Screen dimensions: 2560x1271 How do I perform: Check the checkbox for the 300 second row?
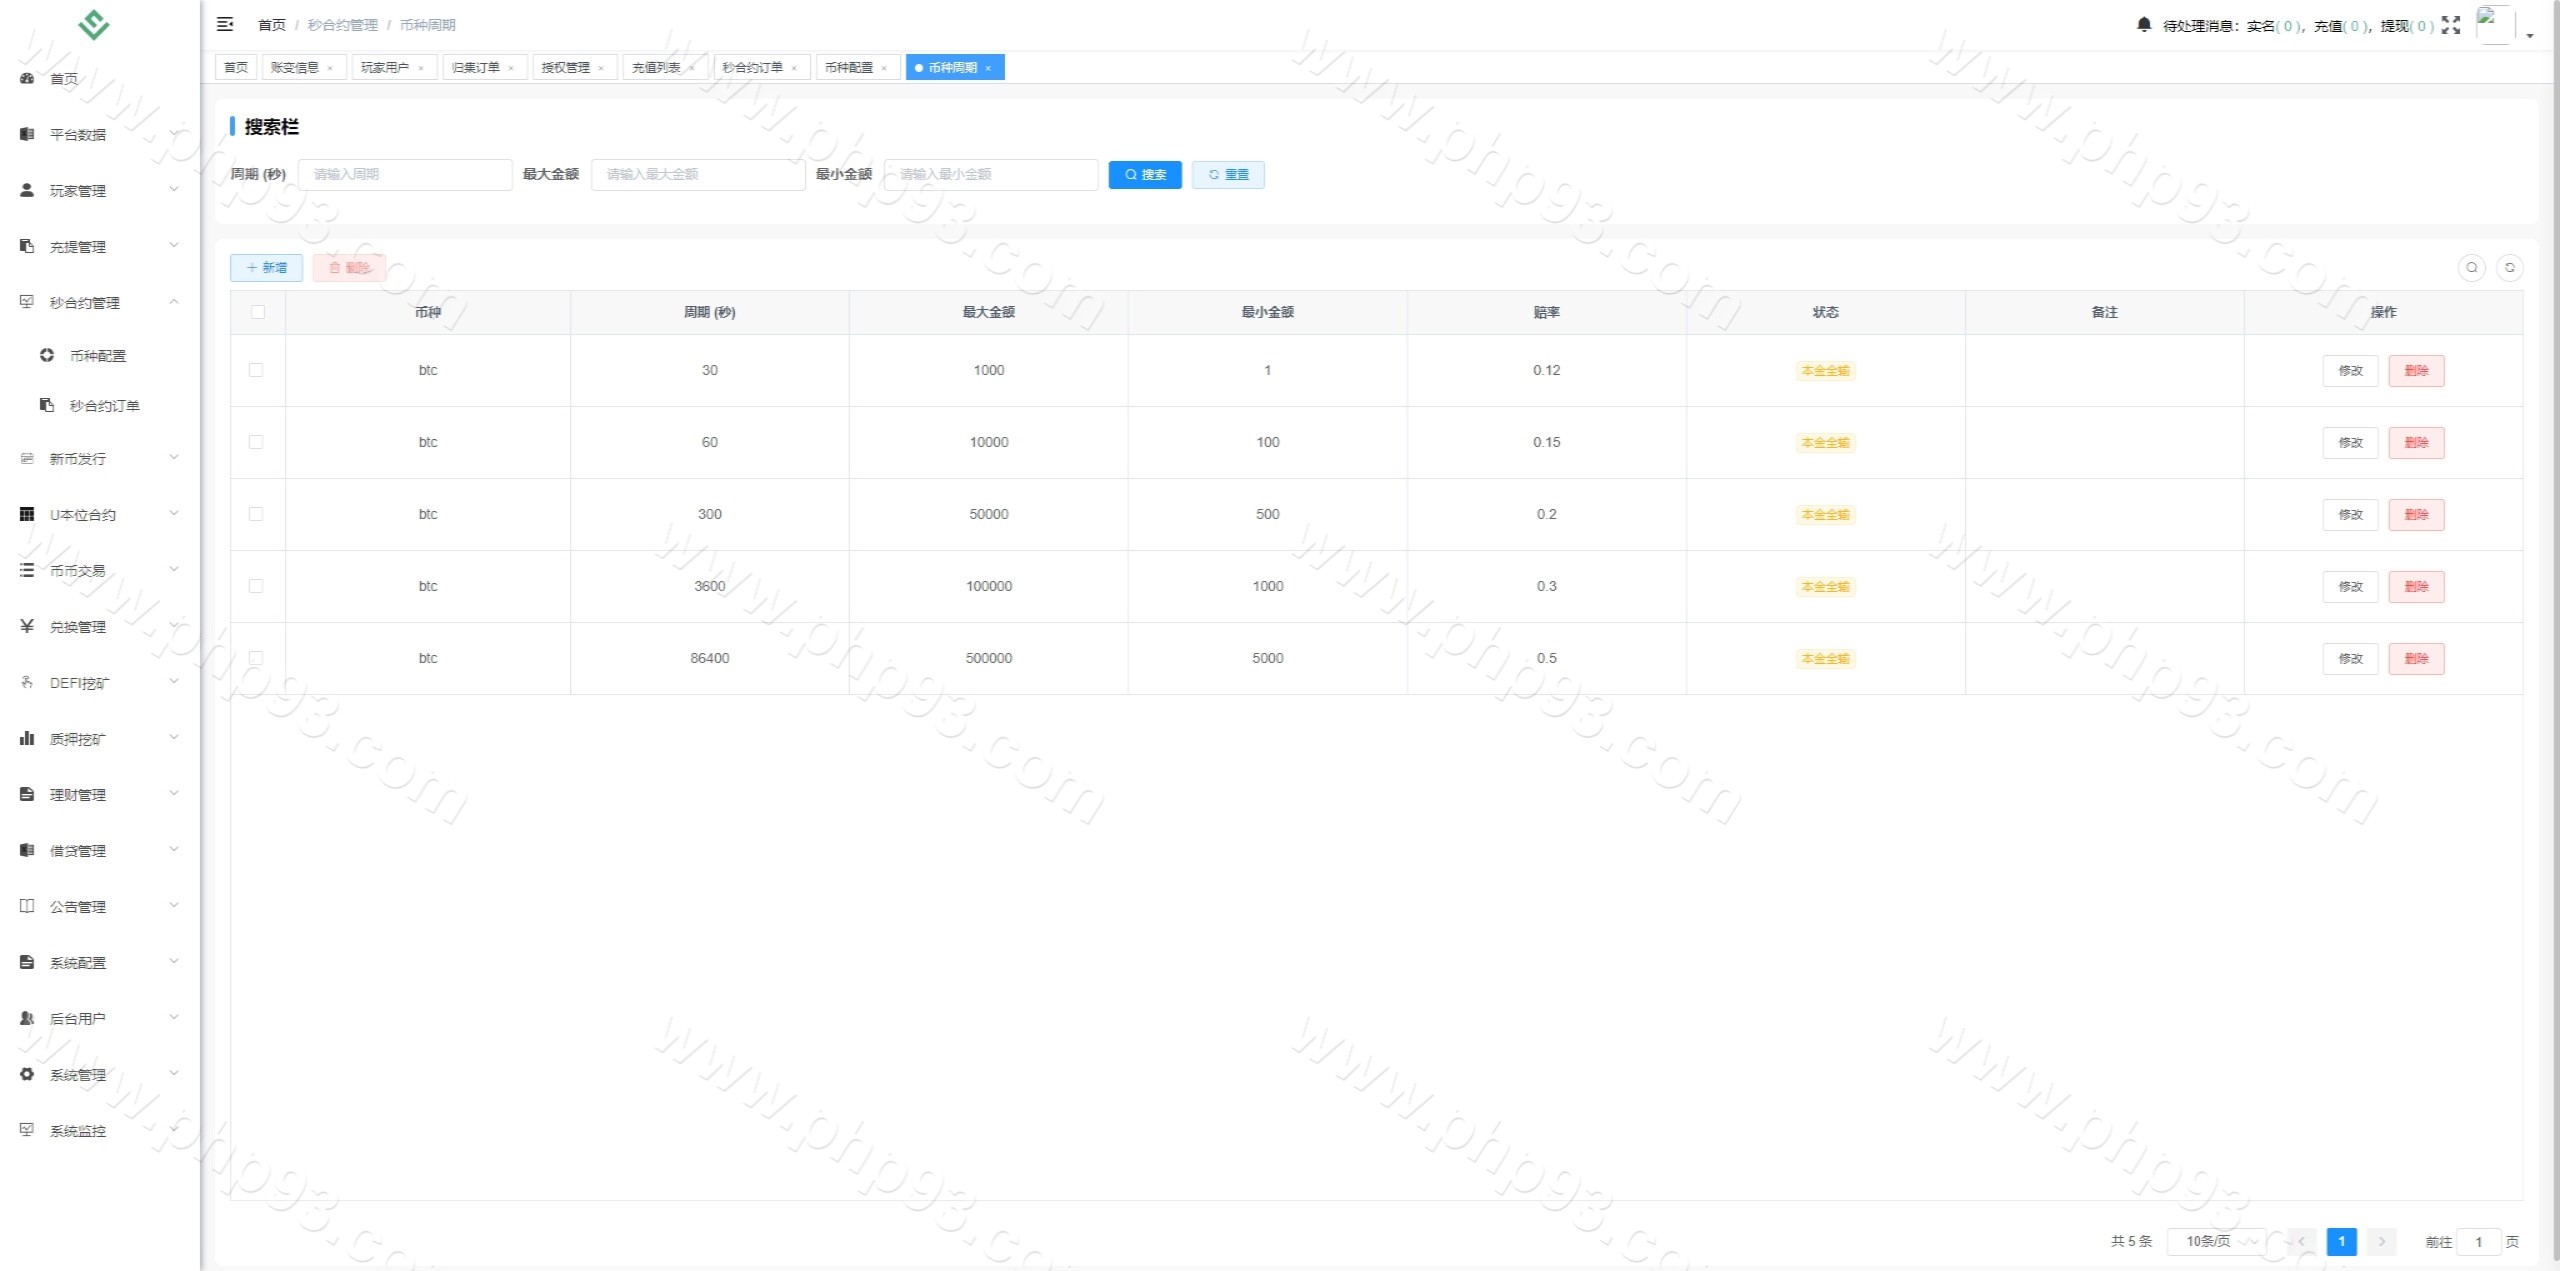[x=256, y=514]
